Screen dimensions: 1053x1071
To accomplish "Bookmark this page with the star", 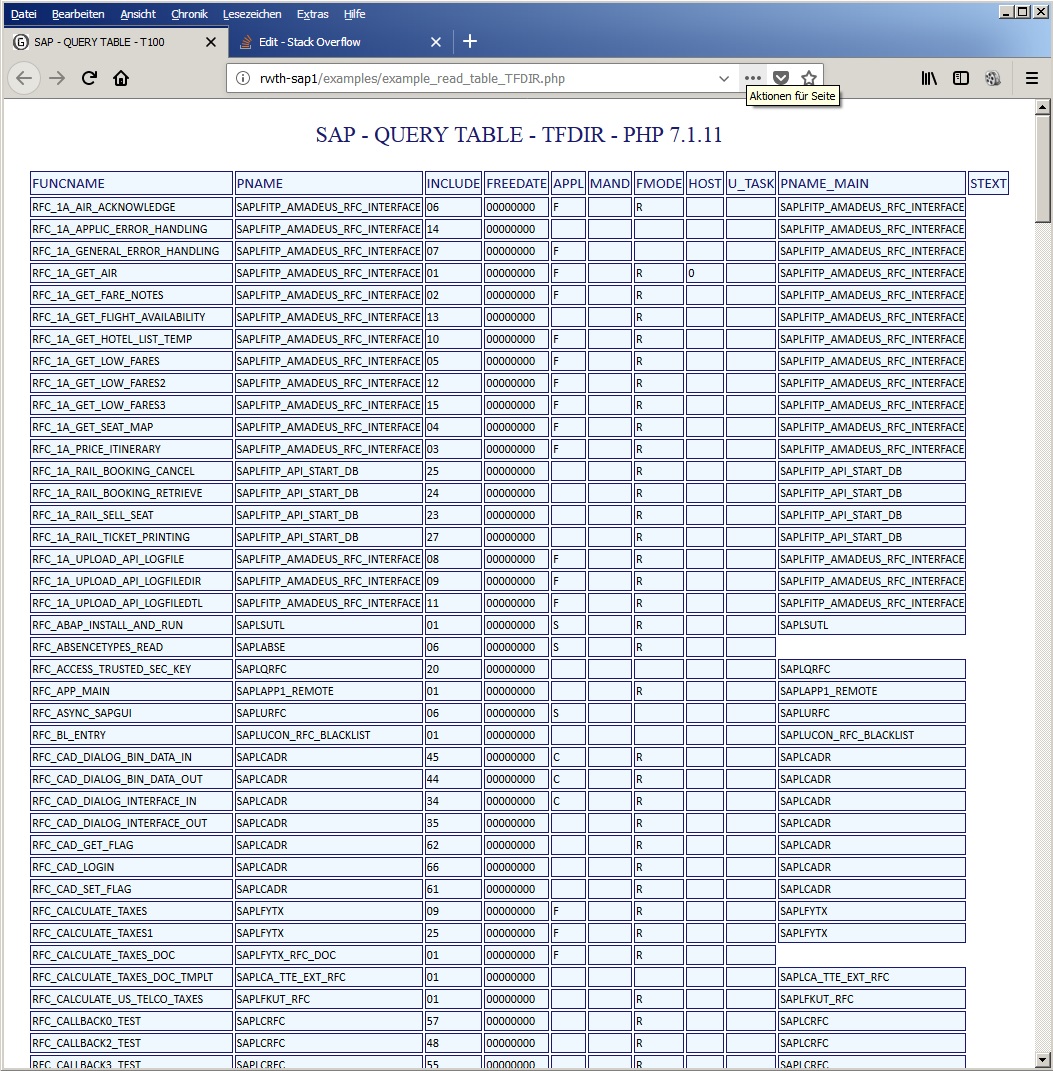I will click(x=809, y=78).
